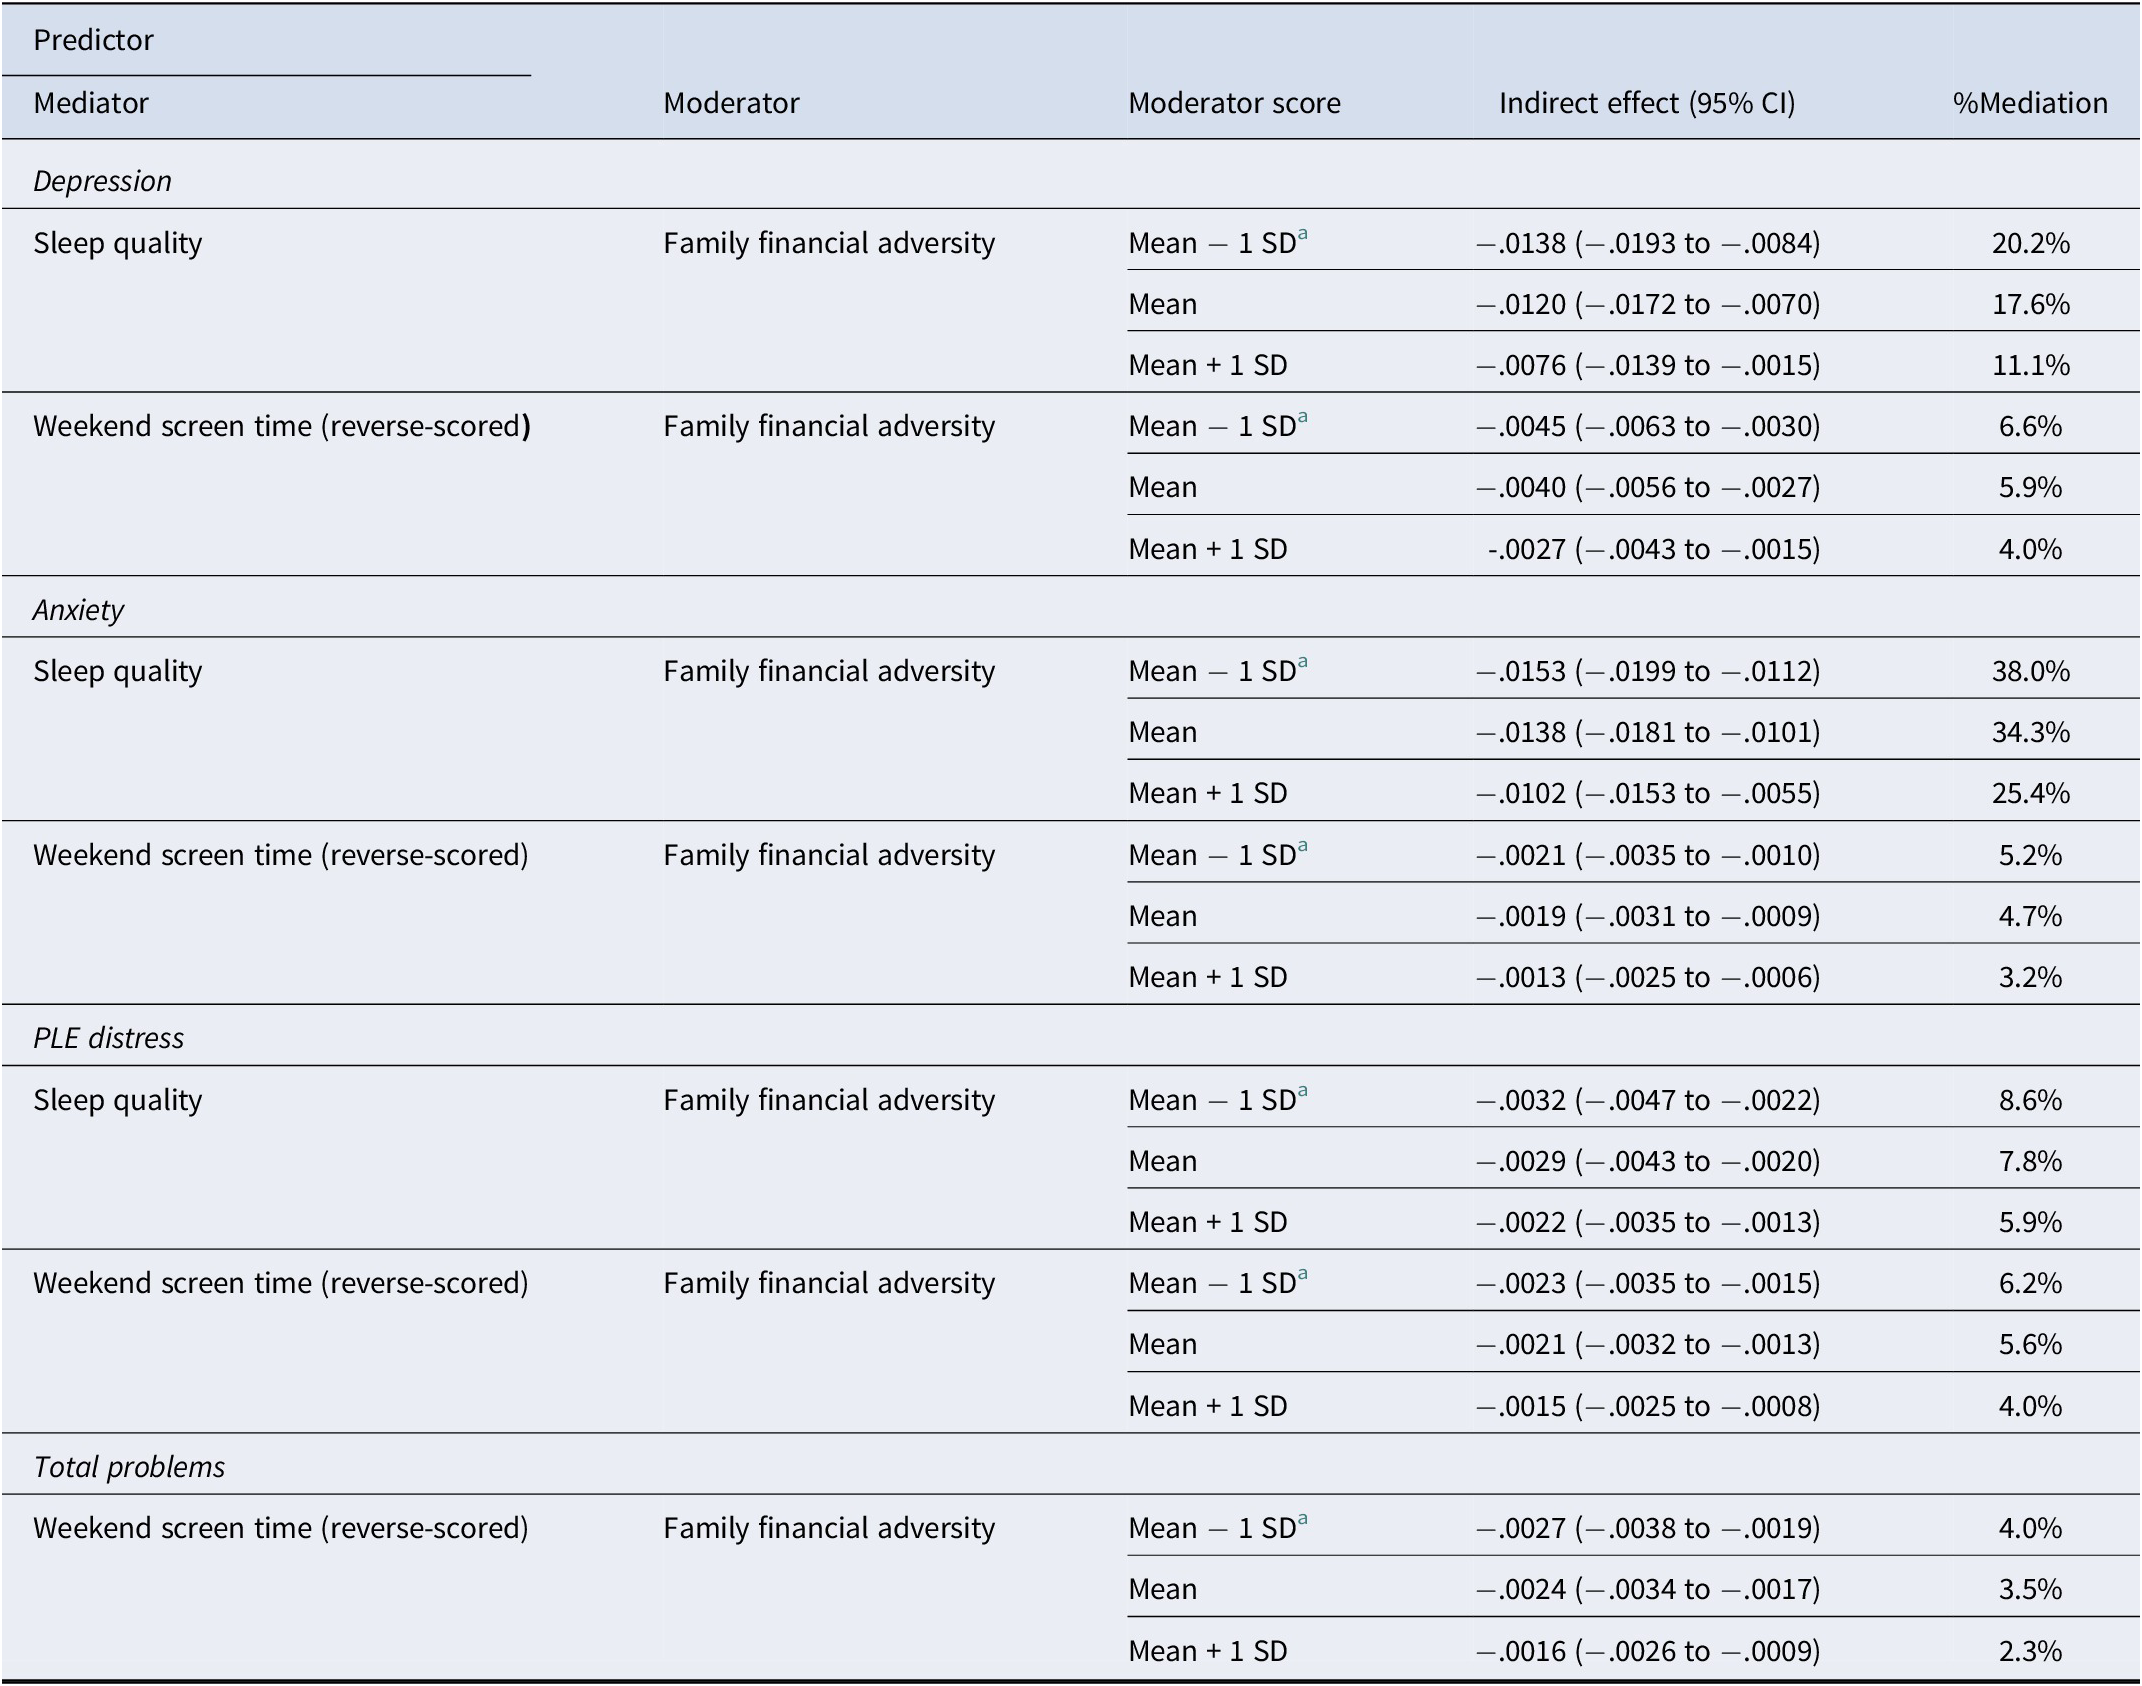This screenshot has width=2142, height=1686.
Task: Click the Predictor column header
Action: (x=93, y=40)
